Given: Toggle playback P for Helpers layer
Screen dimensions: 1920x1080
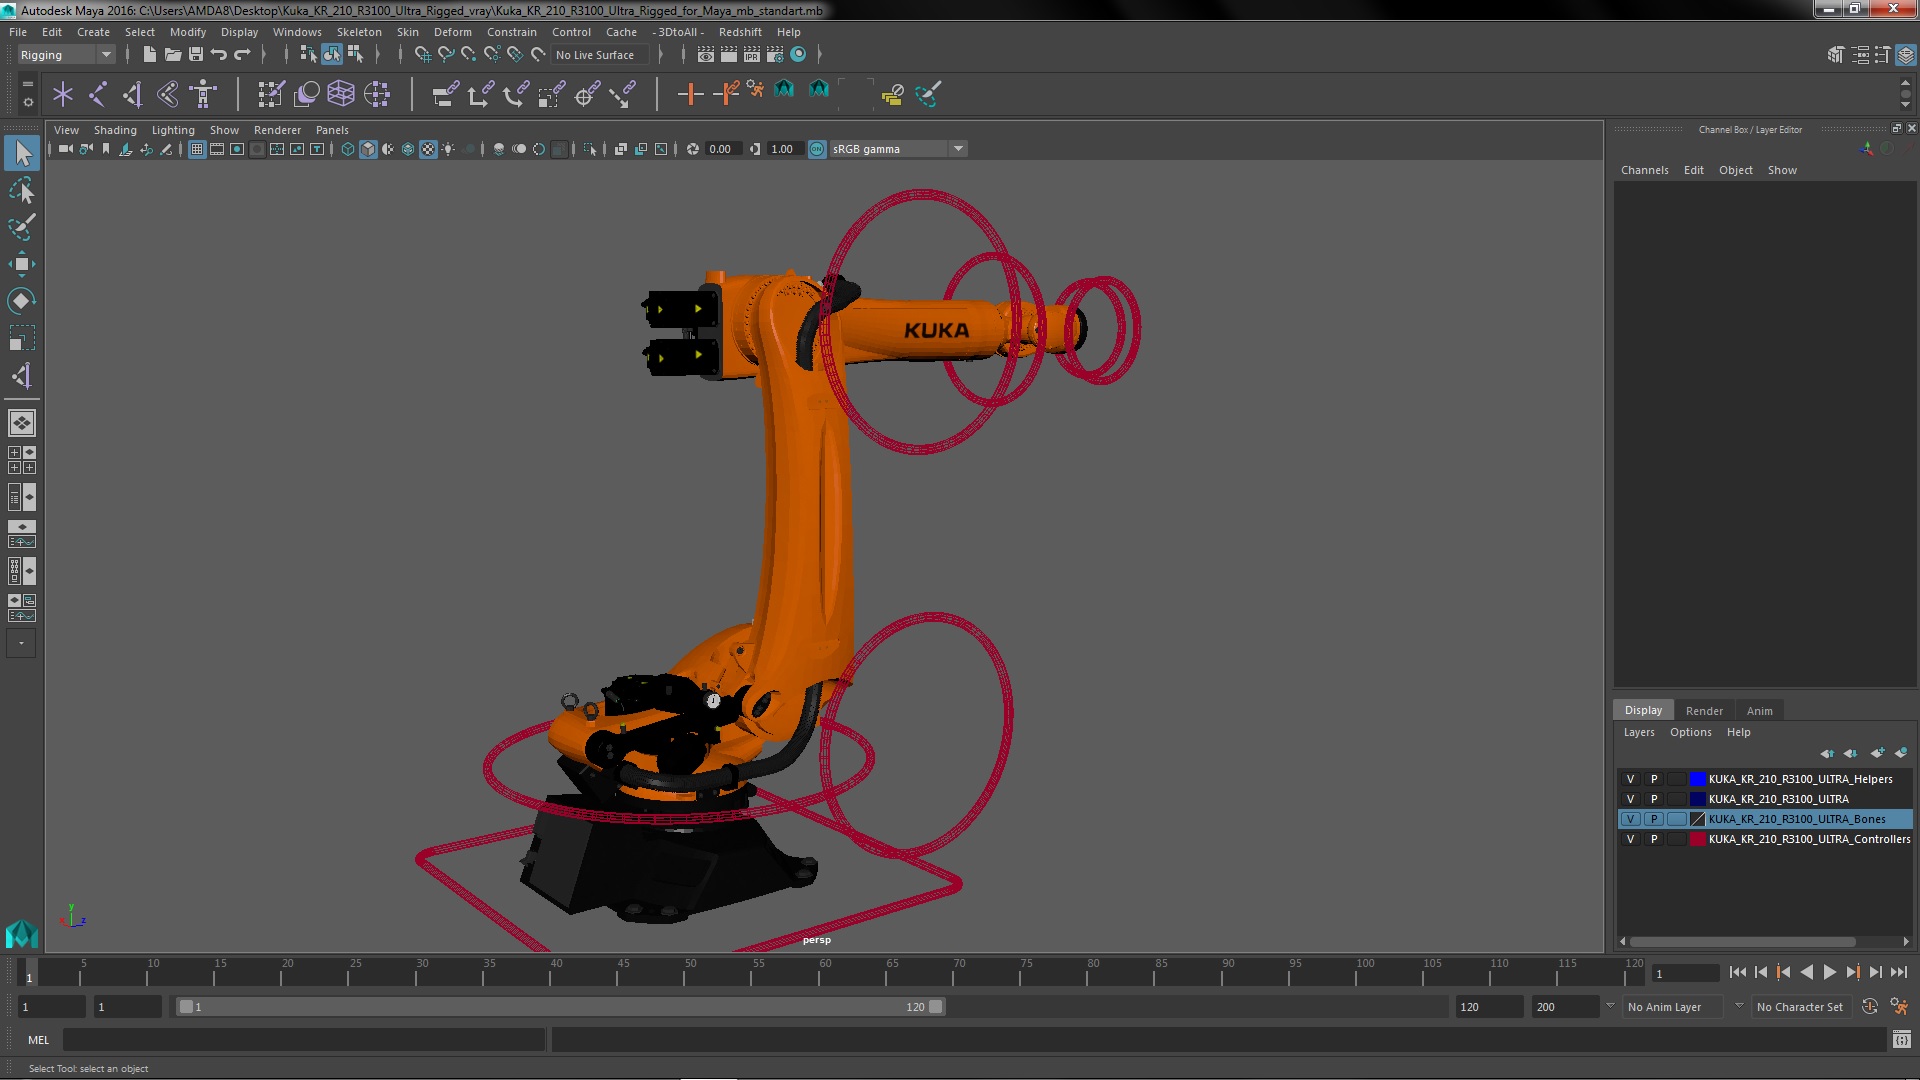Looking at the screenshot, I should [1653, 779].
